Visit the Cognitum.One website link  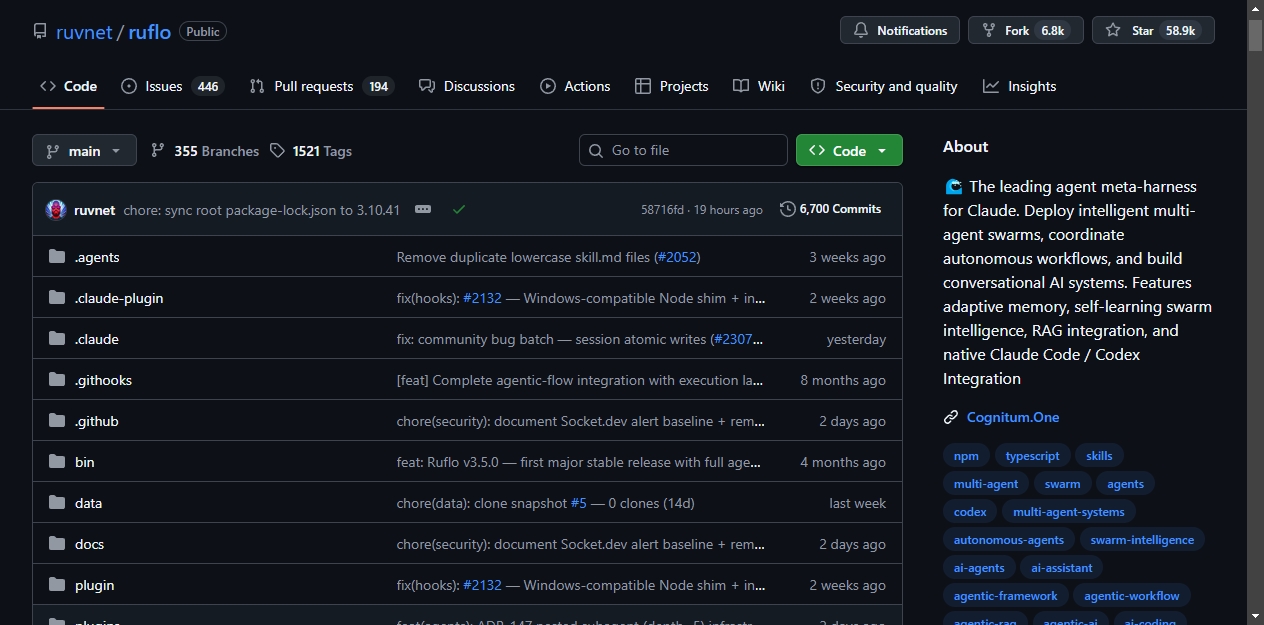pos(1013,417)
